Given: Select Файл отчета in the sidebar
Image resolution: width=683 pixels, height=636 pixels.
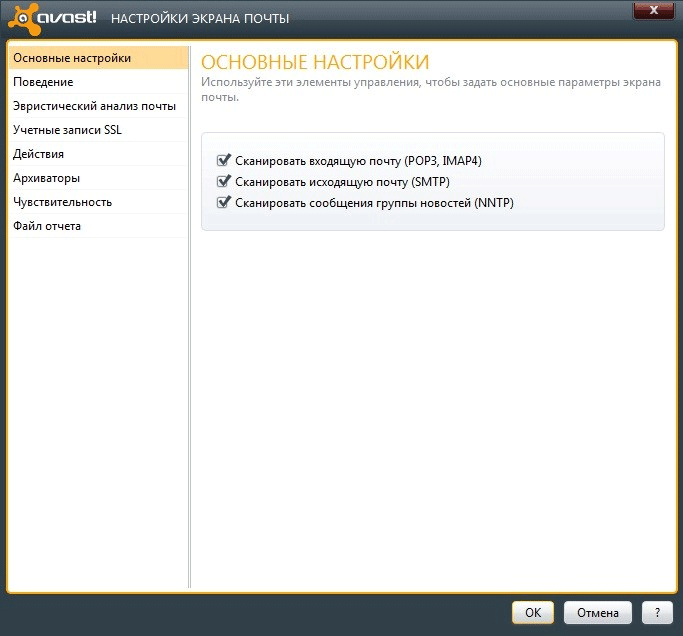Looking at the screenshot, I should (47, 226).
